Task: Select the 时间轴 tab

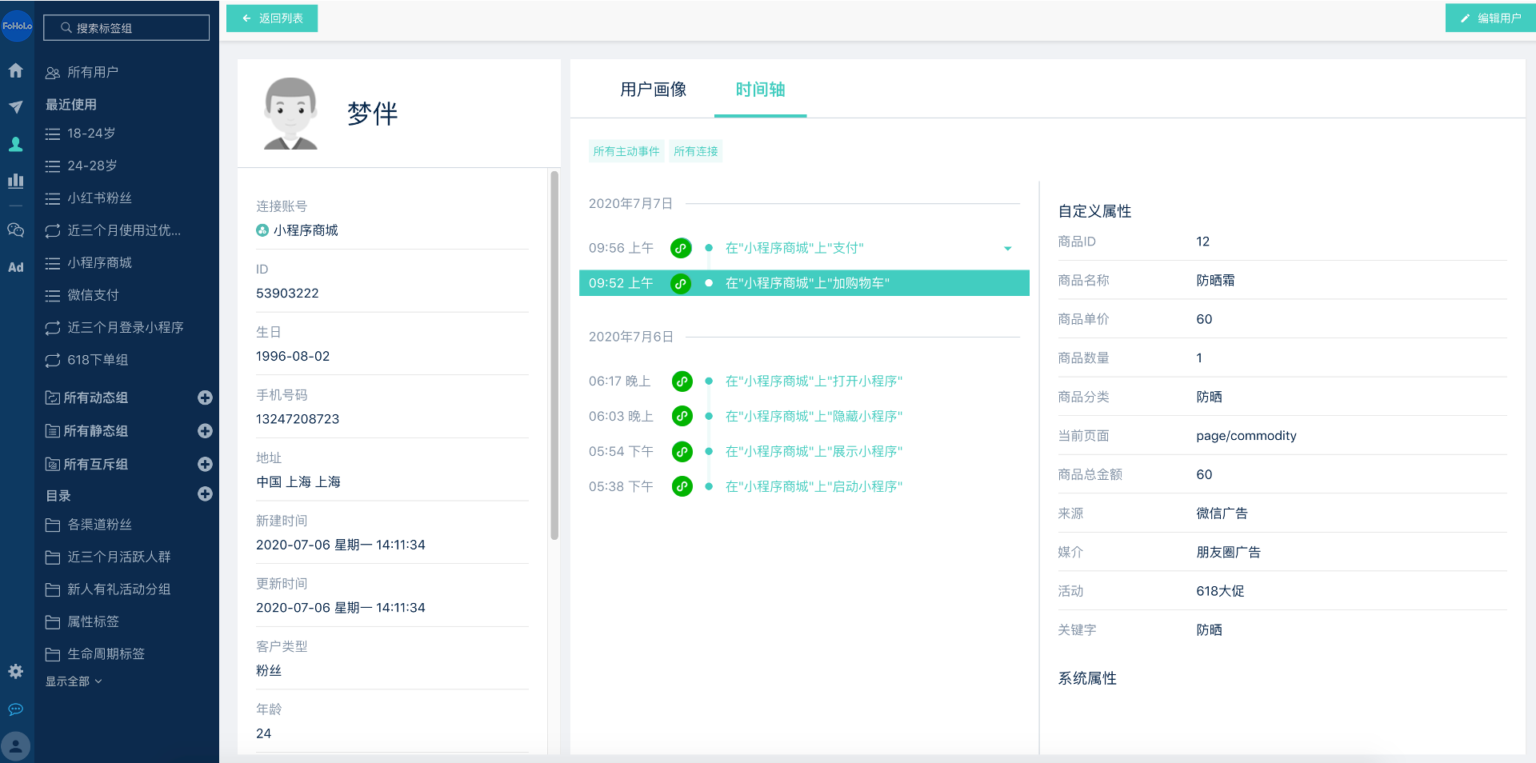Action: coord(760,90)
